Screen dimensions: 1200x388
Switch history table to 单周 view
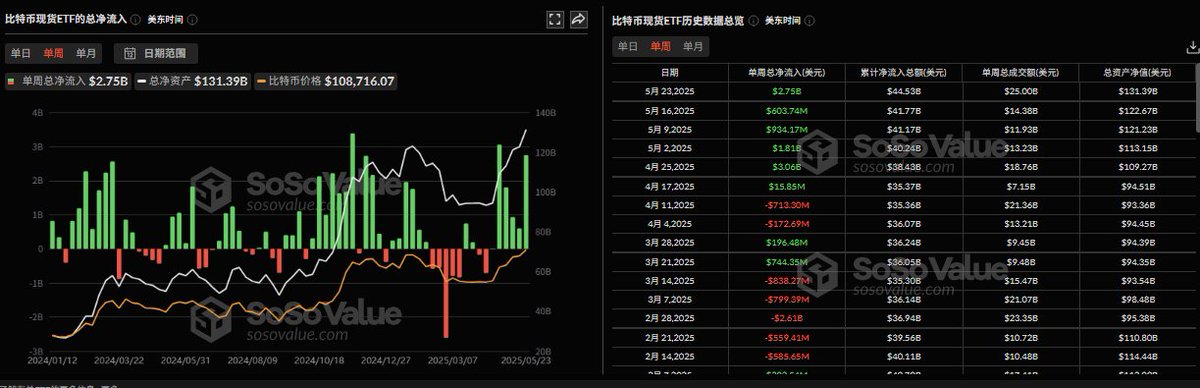click(660, 46)
